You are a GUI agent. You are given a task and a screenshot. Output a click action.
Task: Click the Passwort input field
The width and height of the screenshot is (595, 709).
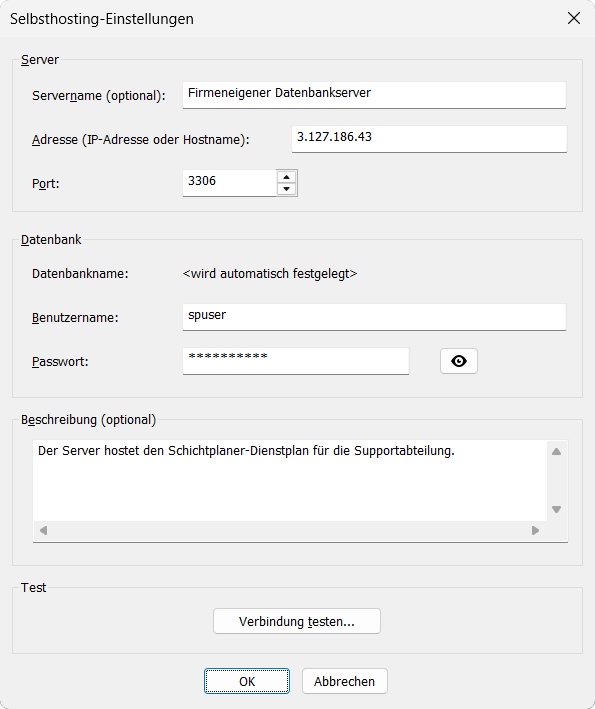(296, 361)
